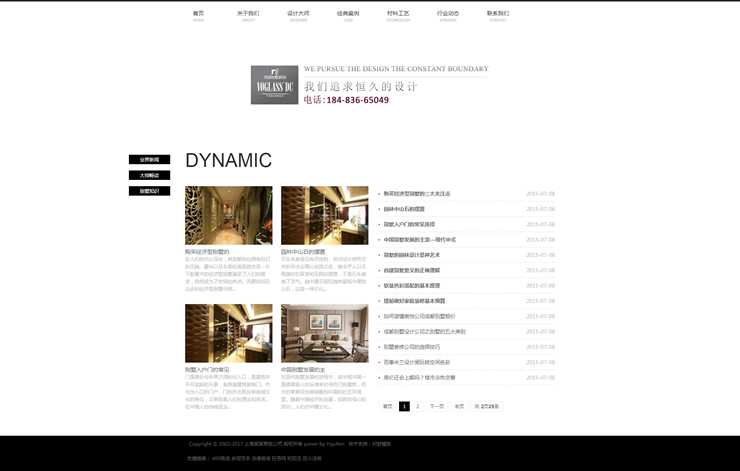
Task: Open the wine cabinet article thumbnail
Action: 324,215
